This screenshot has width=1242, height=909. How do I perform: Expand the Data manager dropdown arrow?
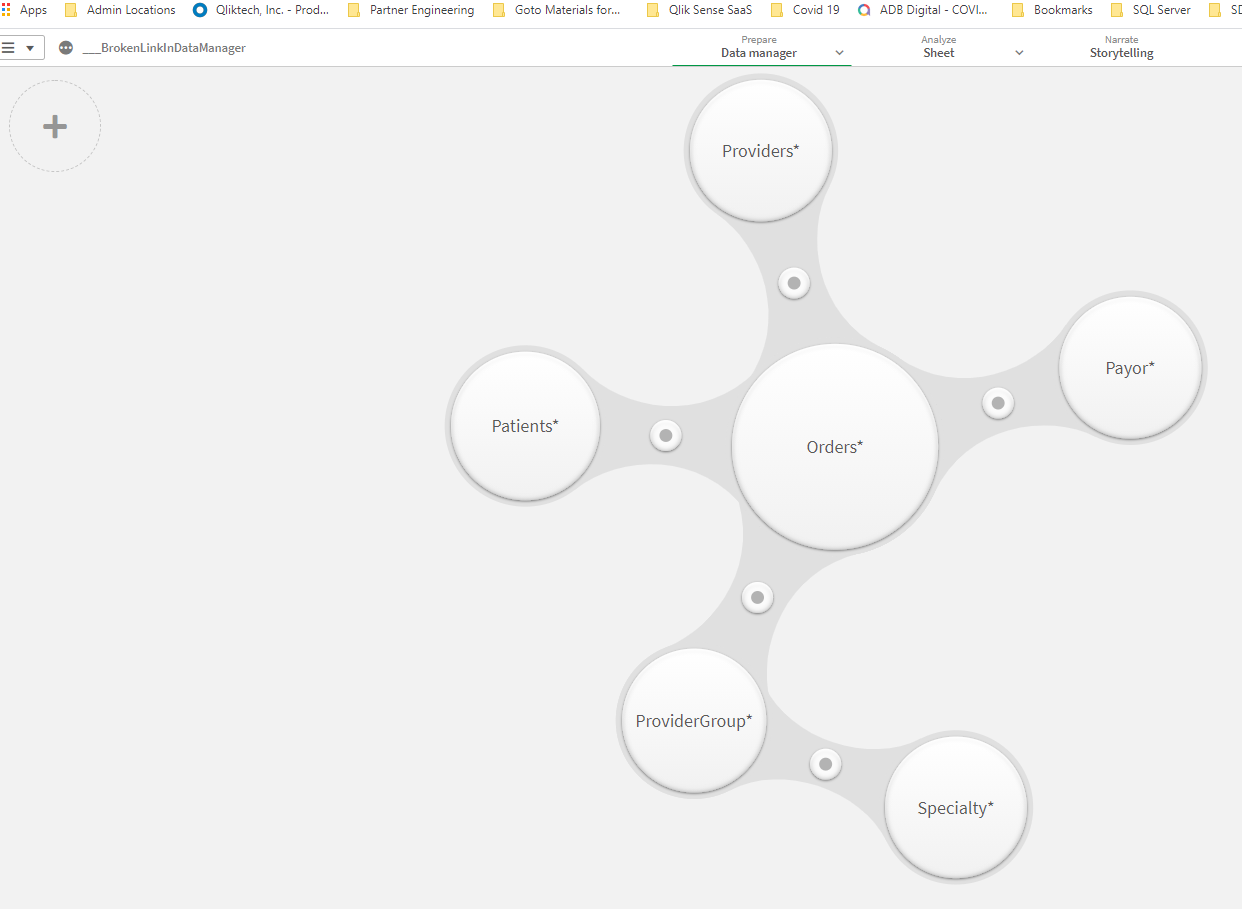pos(839,53)
